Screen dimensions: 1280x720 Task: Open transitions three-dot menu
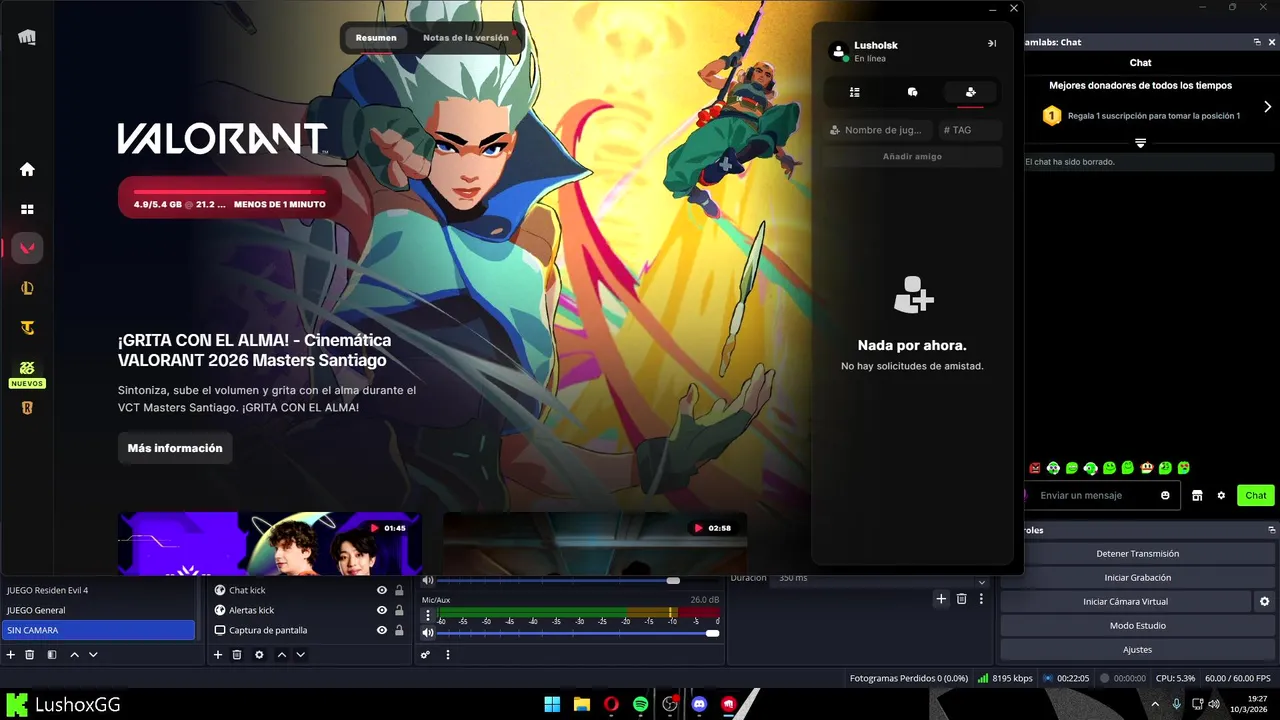click(x=981, y=599)
